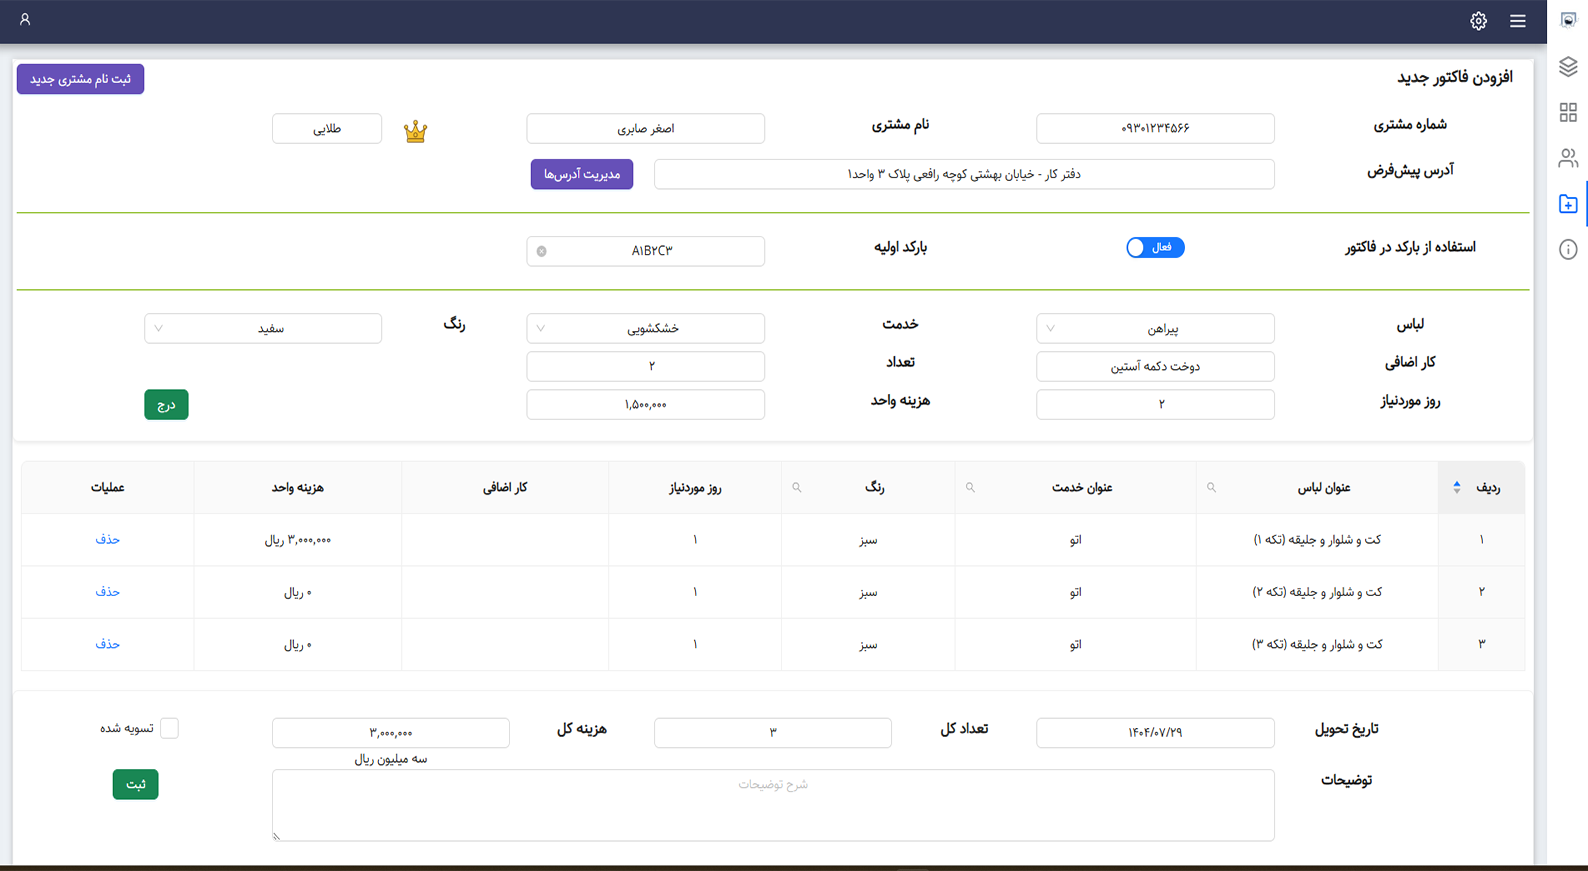Image resolution: width=1588 pixels, height=871 pixels.
Task: Open the layers icon in sidebar
Action: pos(1567,66)
